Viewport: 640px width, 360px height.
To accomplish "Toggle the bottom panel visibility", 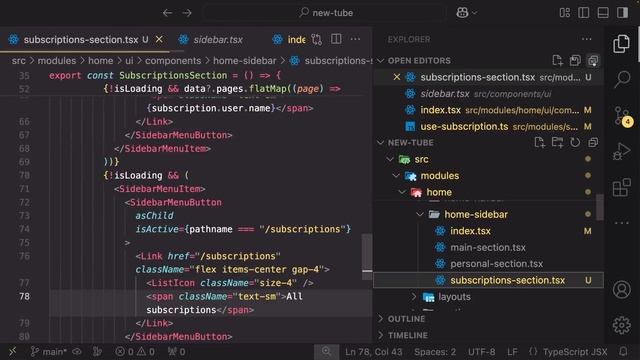I will [x=603, y=13].
